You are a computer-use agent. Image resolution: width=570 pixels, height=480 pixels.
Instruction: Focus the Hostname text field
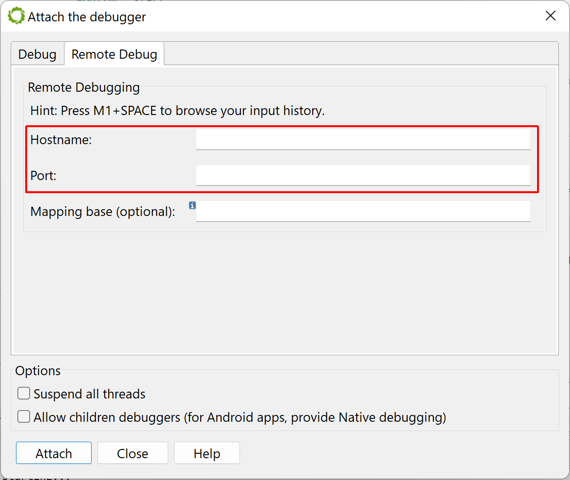pos(363,140)
